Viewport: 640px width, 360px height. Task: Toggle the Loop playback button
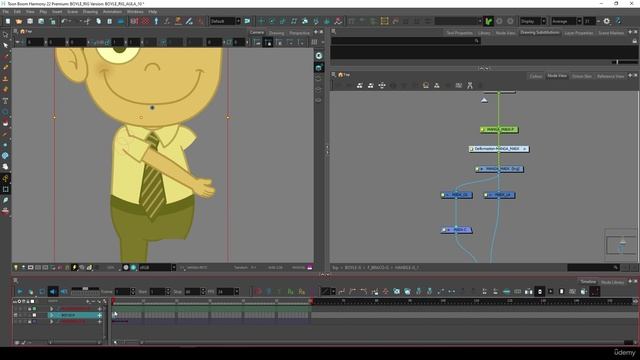tap(42, 291)
